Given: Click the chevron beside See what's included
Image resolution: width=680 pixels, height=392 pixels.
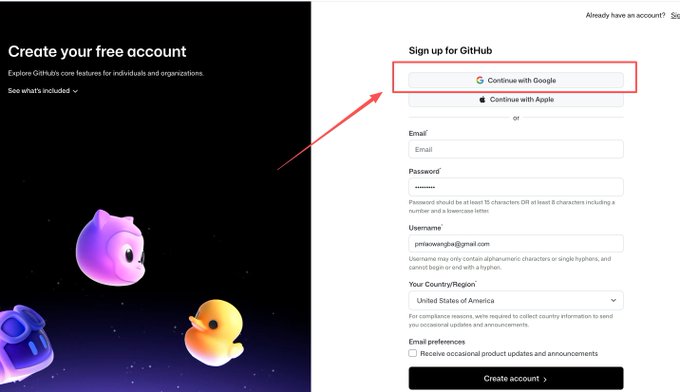Looking at the screenshot, I should click(75, 91).
